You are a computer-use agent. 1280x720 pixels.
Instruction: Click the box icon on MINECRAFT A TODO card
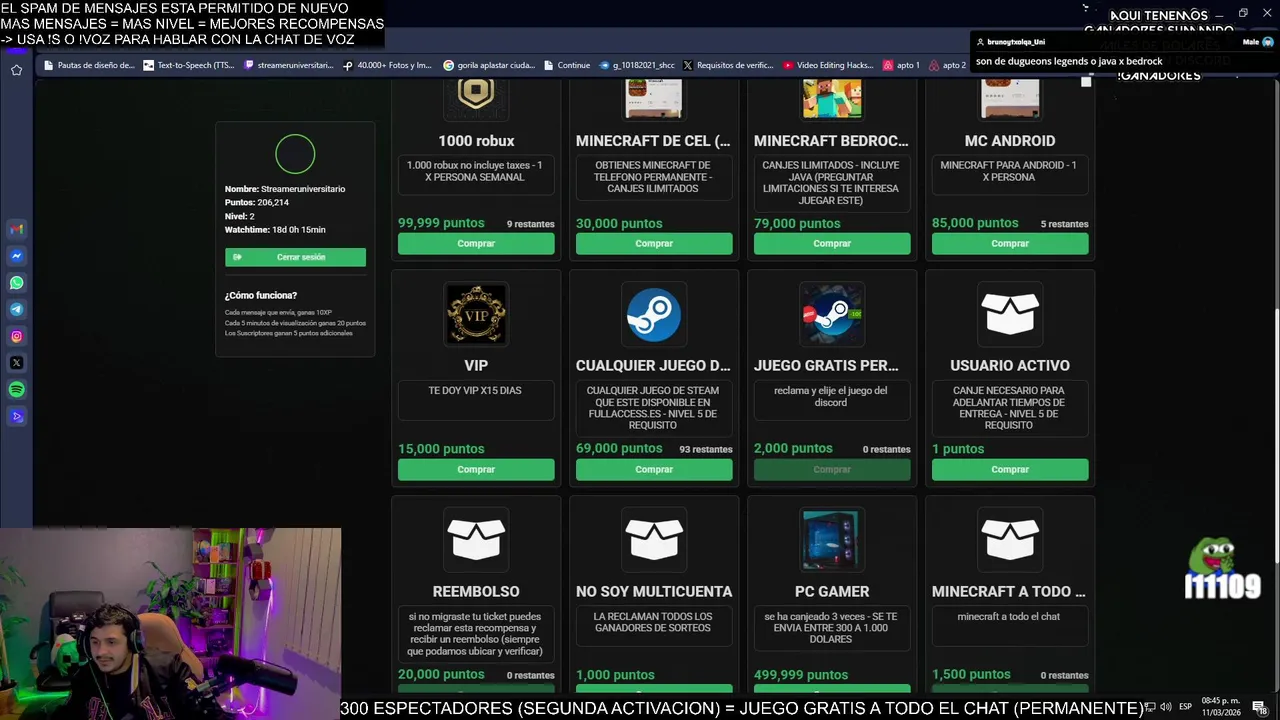[x=1010, y=540]
